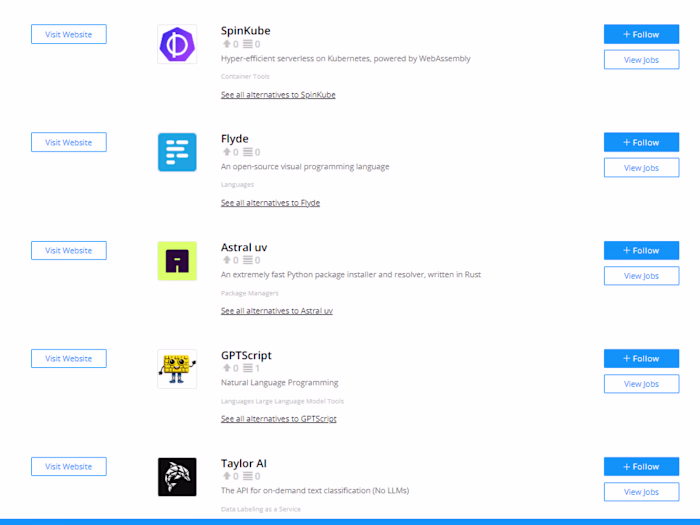This screenshot has height=525, width=700.
Task: Click the Flyde logo icon
Action: [177, 152]
